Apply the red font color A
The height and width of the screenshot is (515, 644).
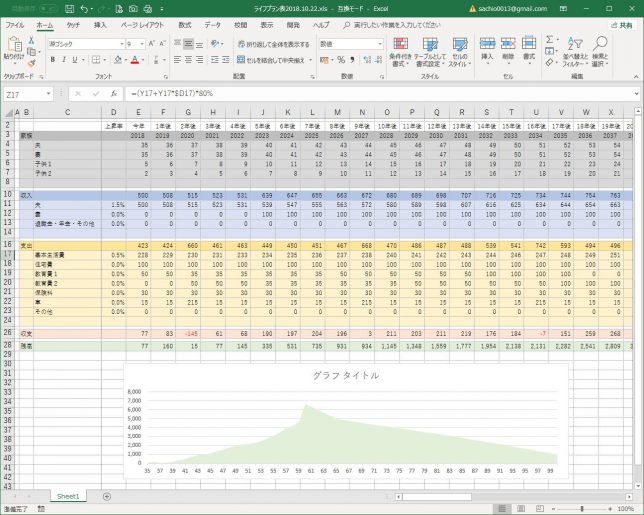[135, 60]
